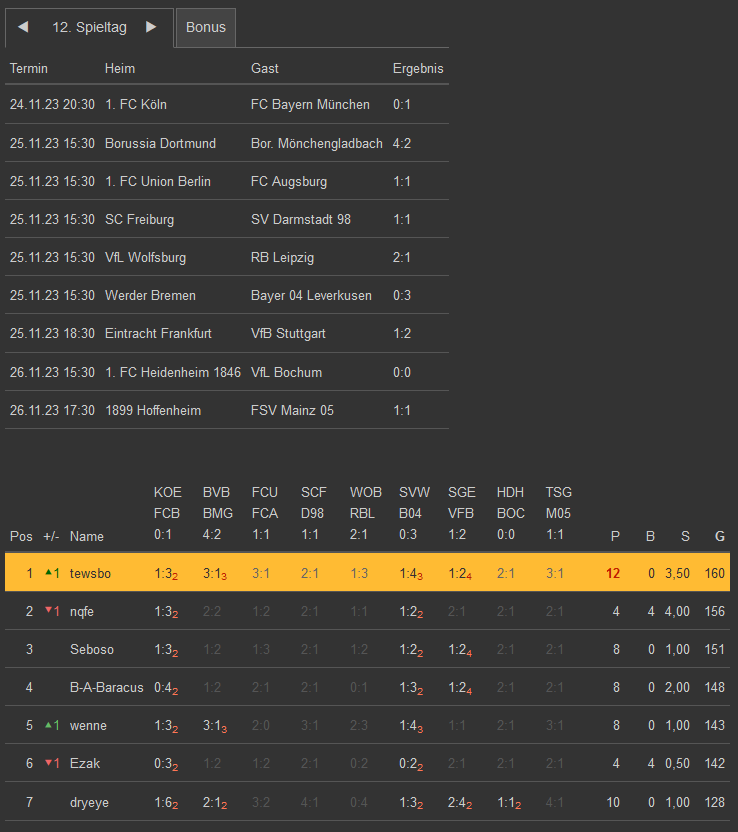Go to previous matchday with left arrow
This screenshot has height=832, width=738.
point(23,27)
